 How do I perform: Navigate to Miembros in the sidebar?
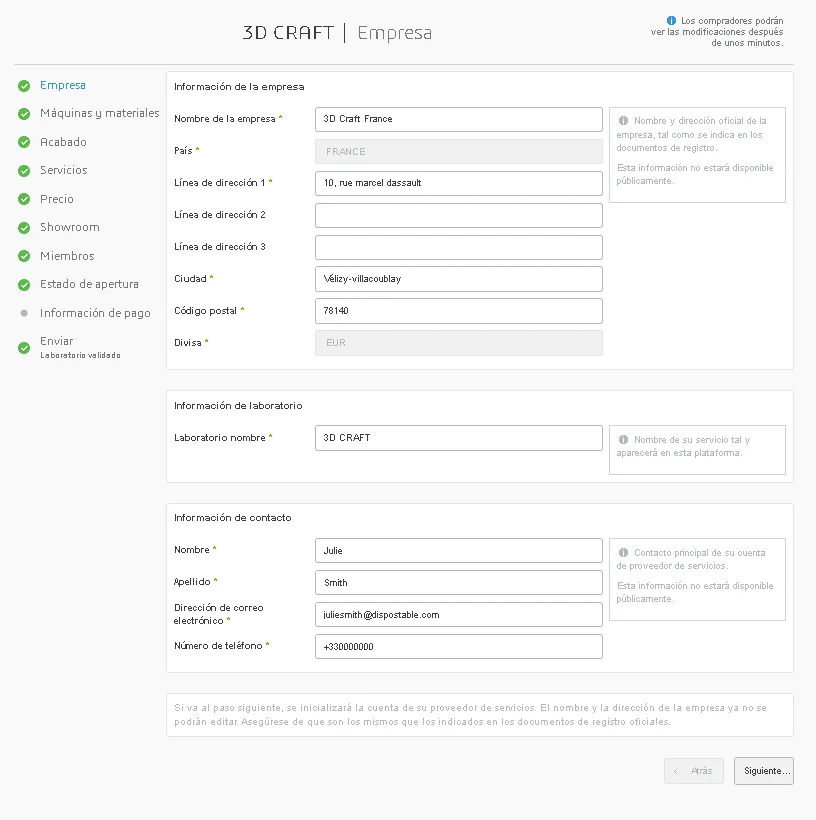tap(67, 256)
